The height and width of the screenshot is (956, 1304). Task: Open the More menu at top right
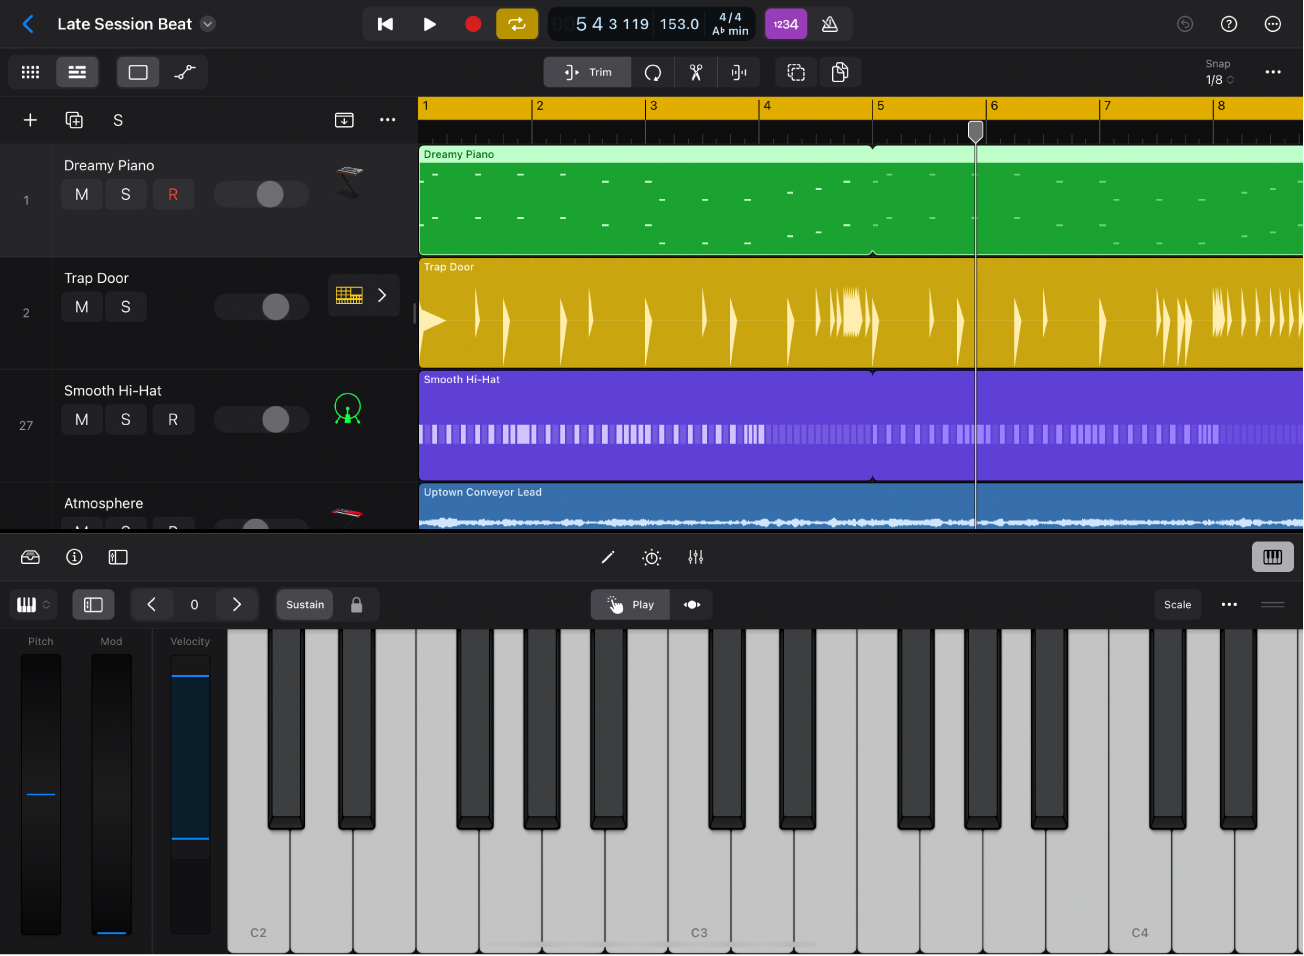[1272, 24]
